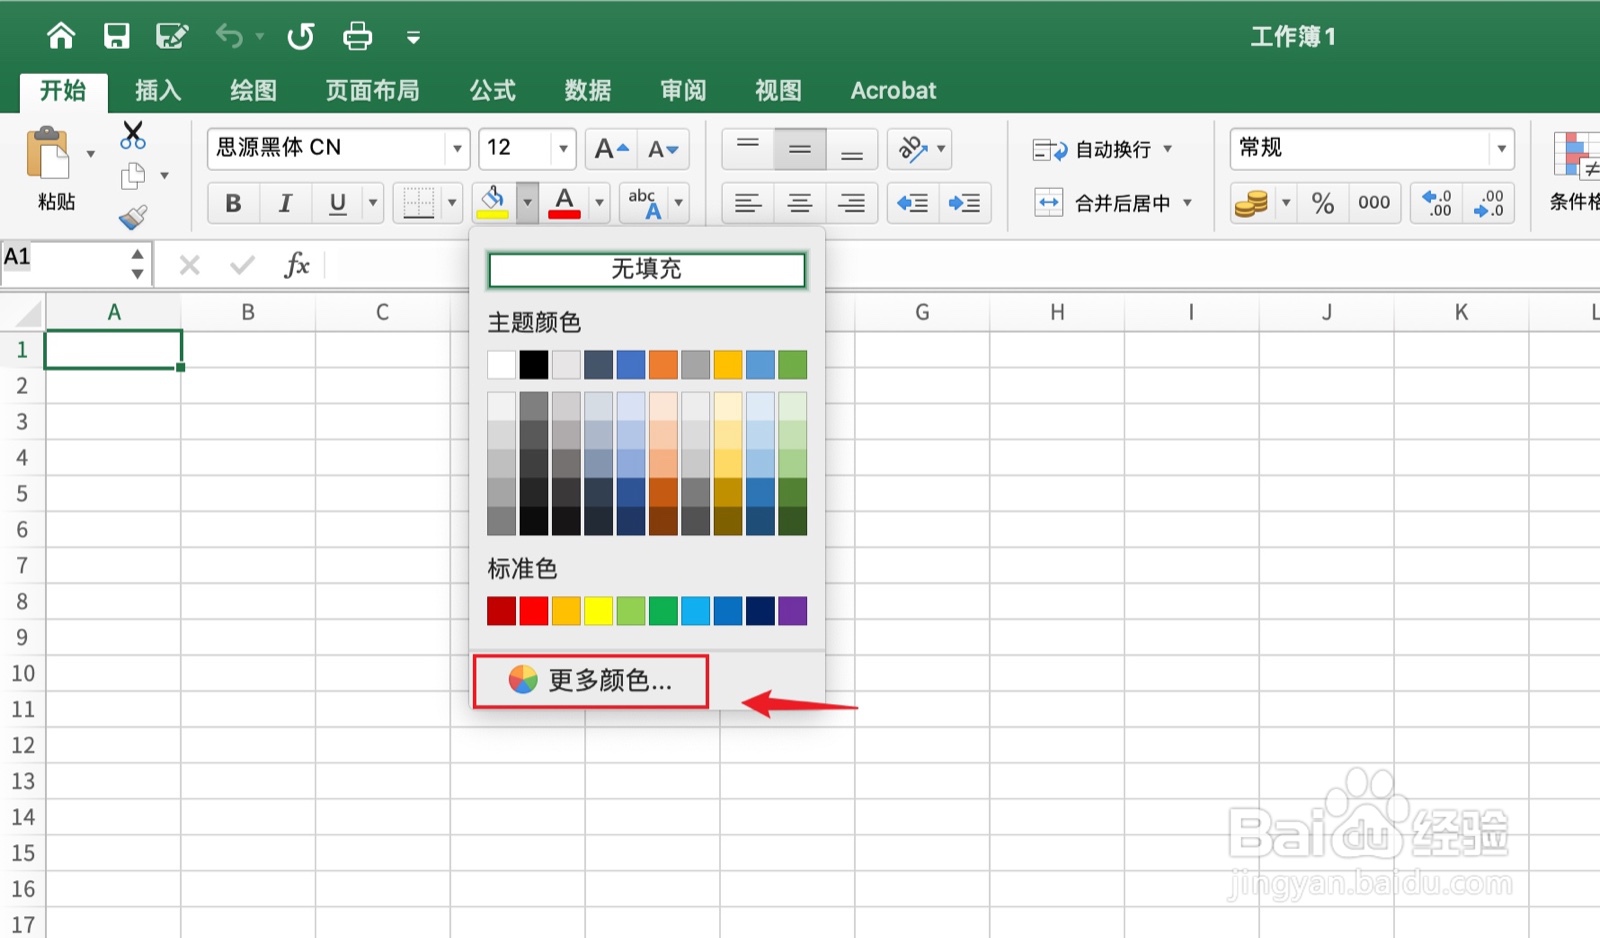Open the font color dropdown arrow
This screenshot has width=1600, height=938.
pyautogui.click(x=599, y=202)
